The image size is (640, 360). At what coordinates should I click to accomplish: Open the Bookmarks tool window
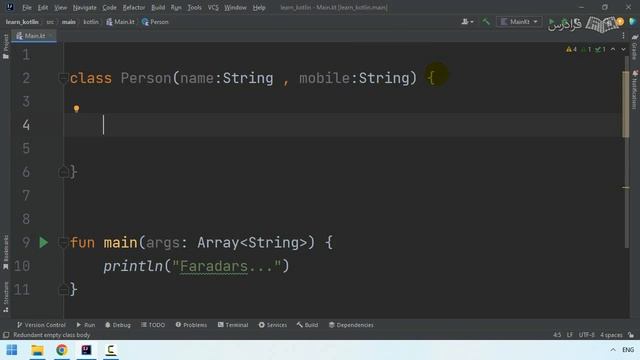point(5,252)
